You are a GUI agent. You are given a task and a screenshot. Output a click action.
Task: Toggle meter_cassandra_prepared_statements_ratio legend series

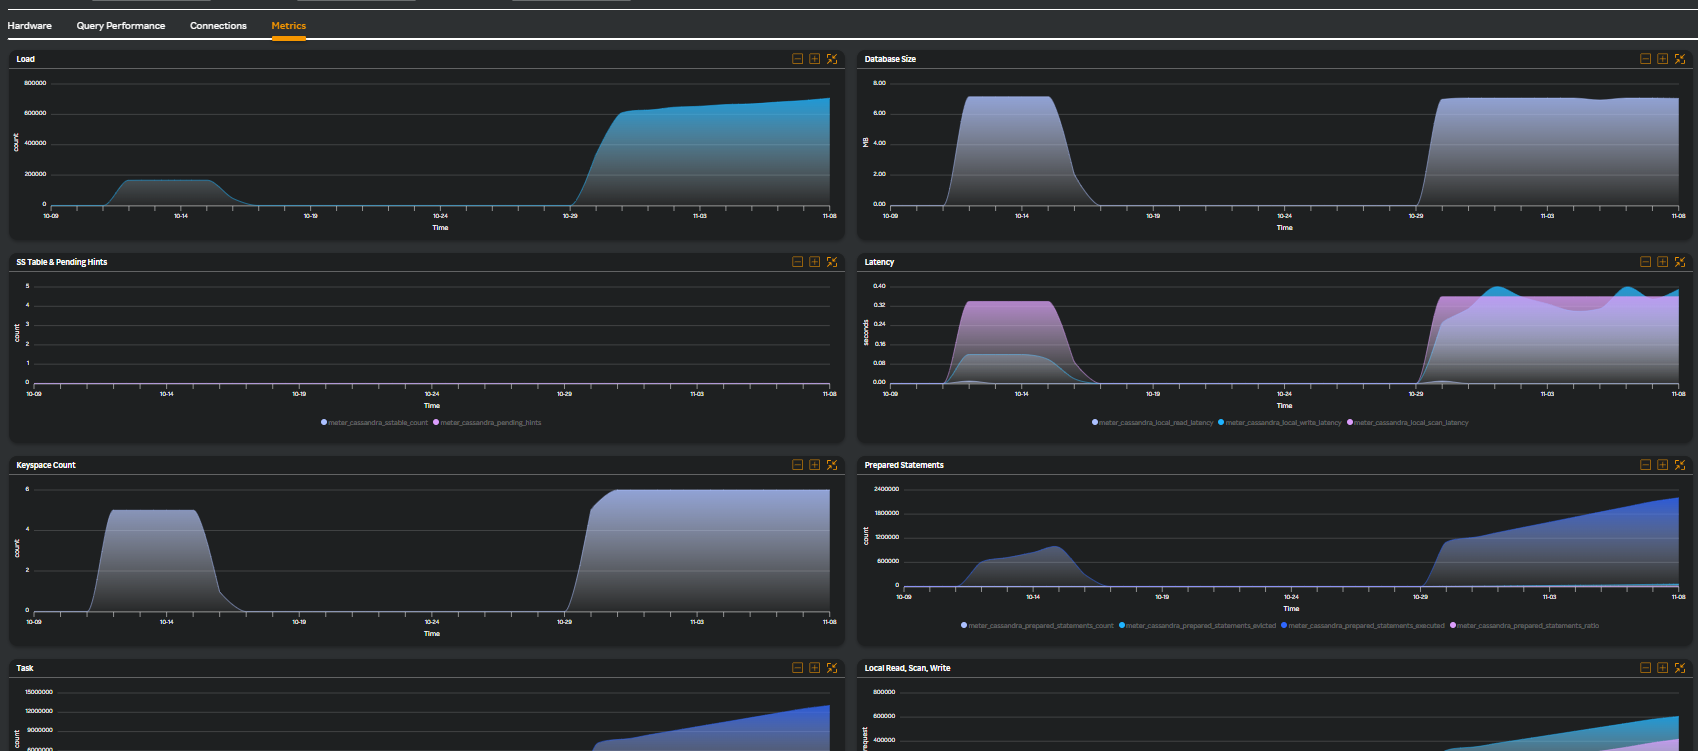coord(1524,626)
